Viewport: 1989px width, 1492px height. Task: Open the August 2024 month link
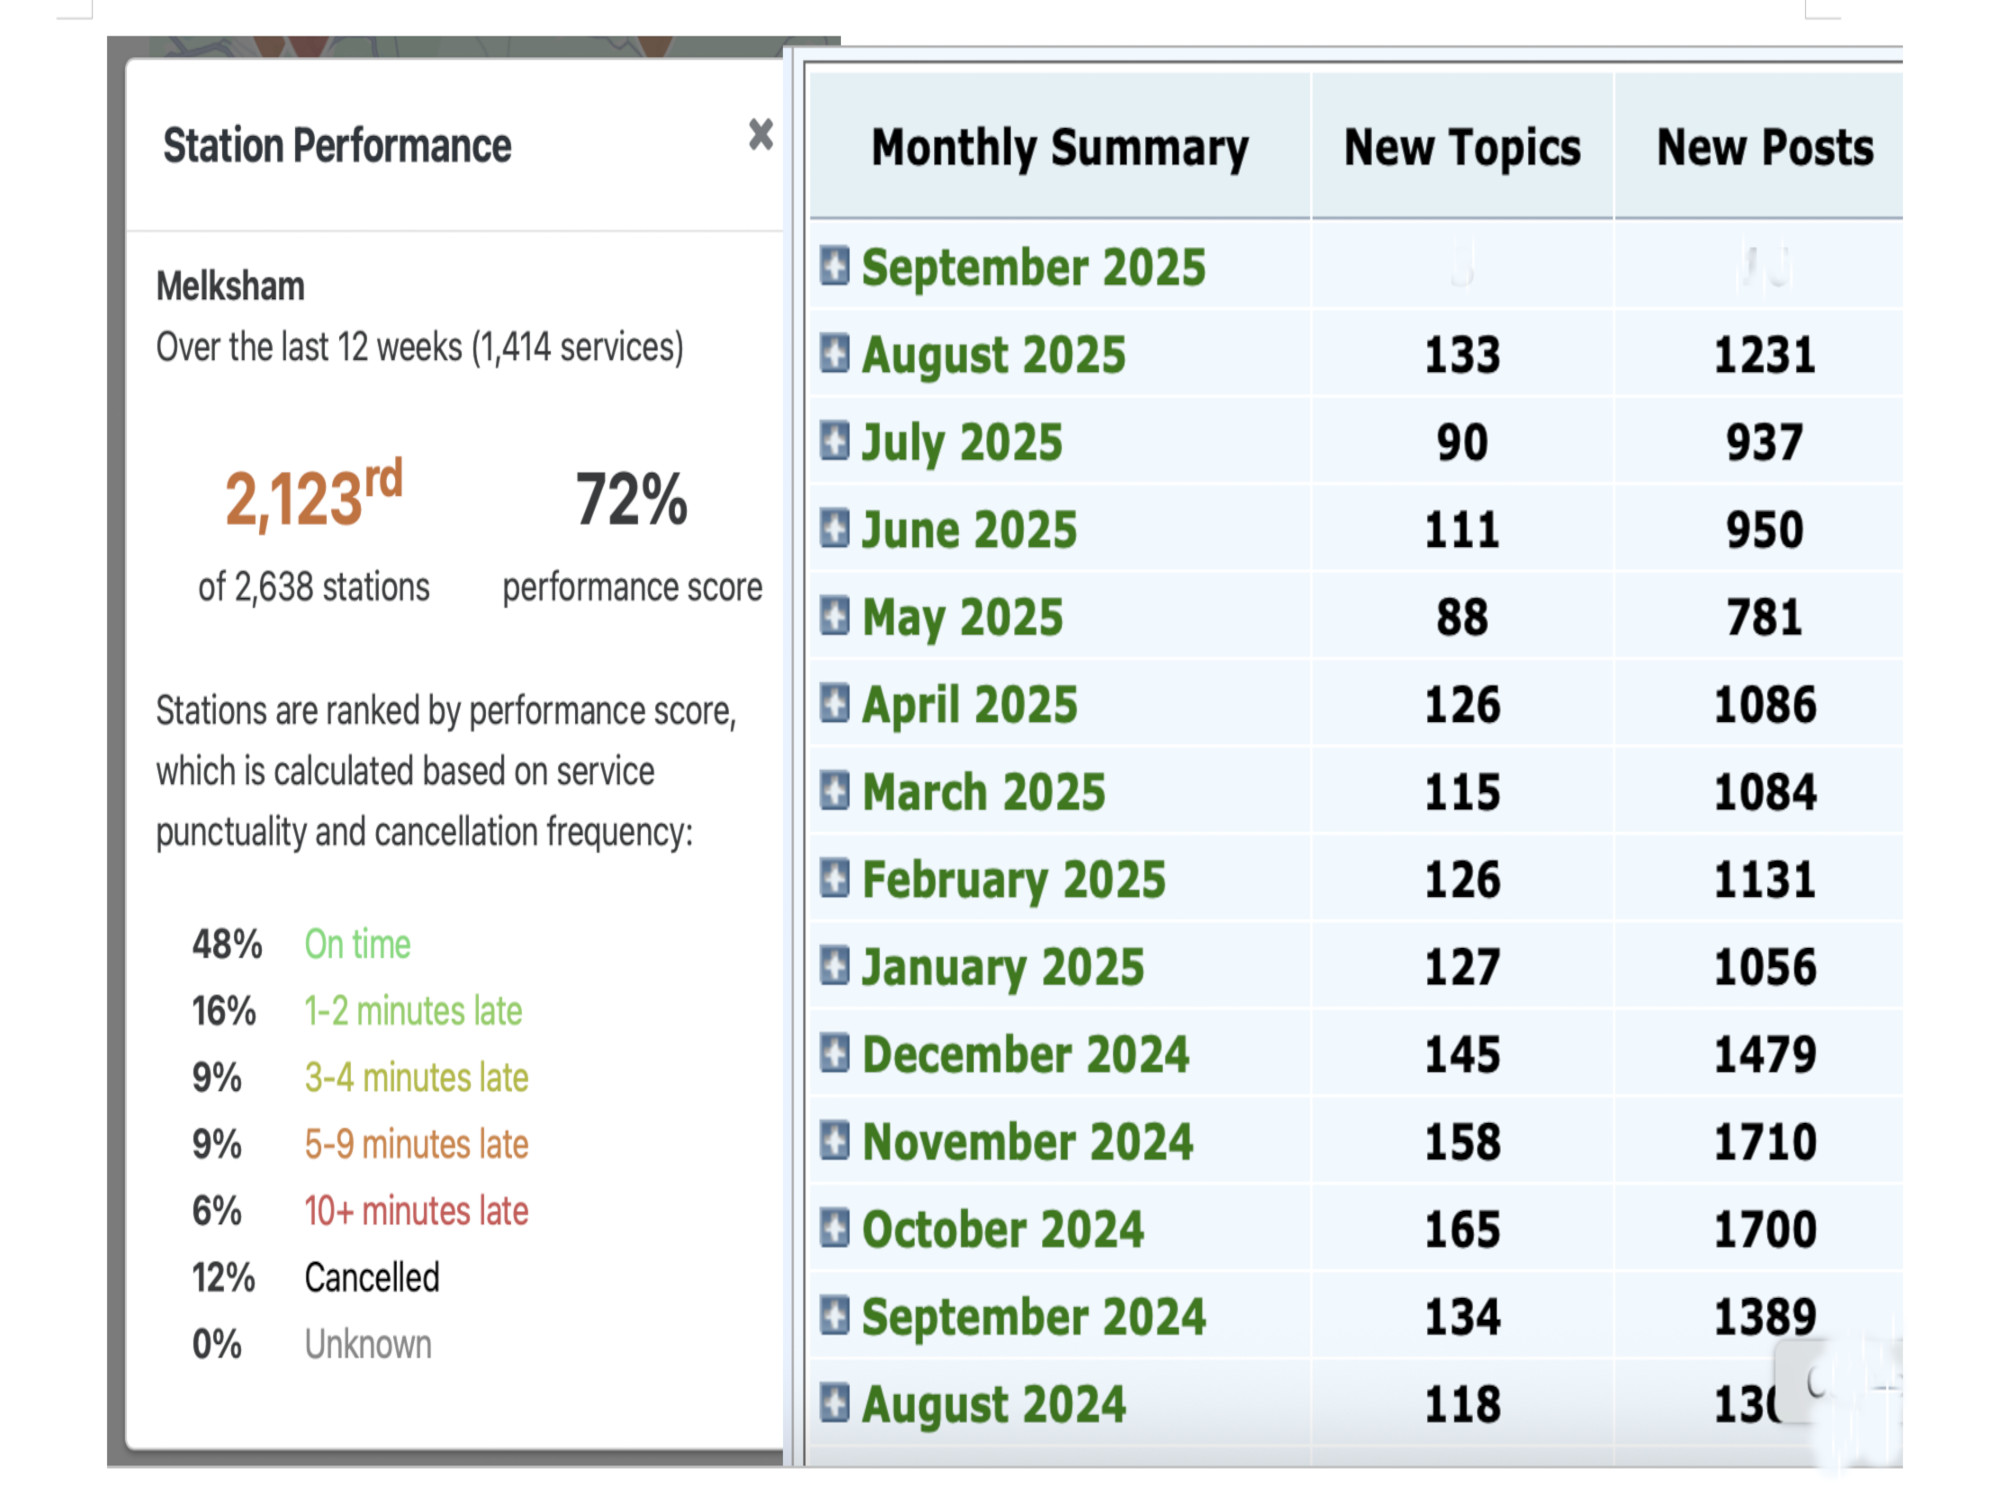[x=993, y=1404]
